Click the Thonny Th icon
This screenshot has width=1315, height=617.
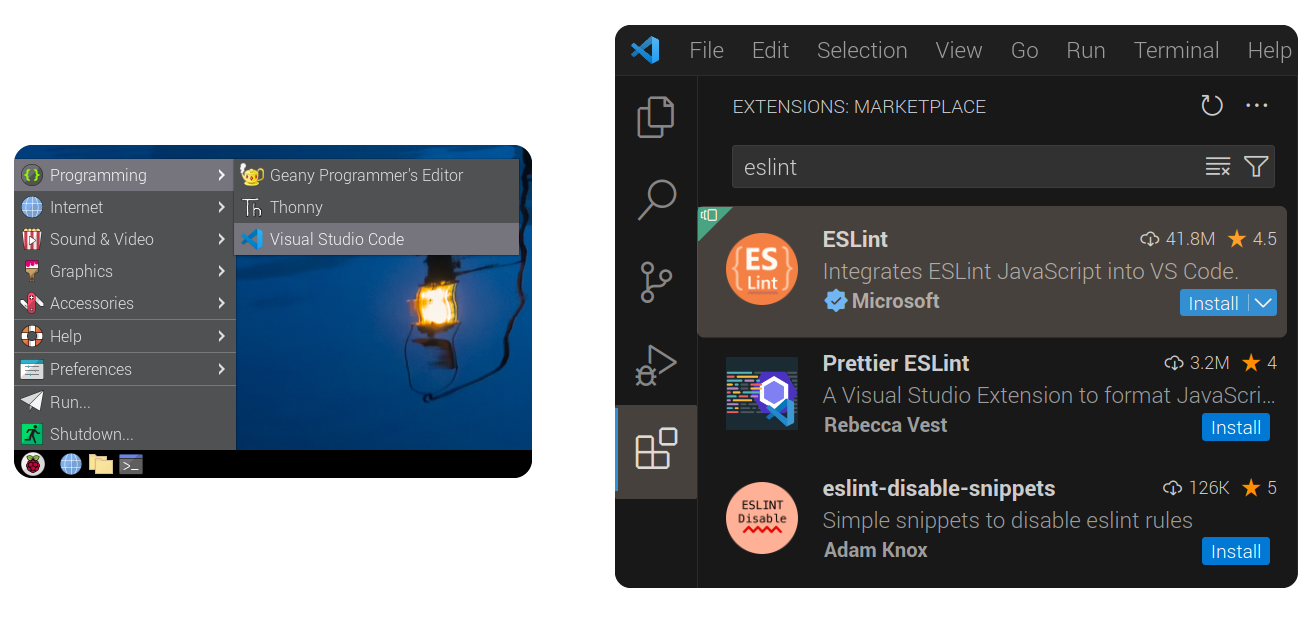point(252,207)
